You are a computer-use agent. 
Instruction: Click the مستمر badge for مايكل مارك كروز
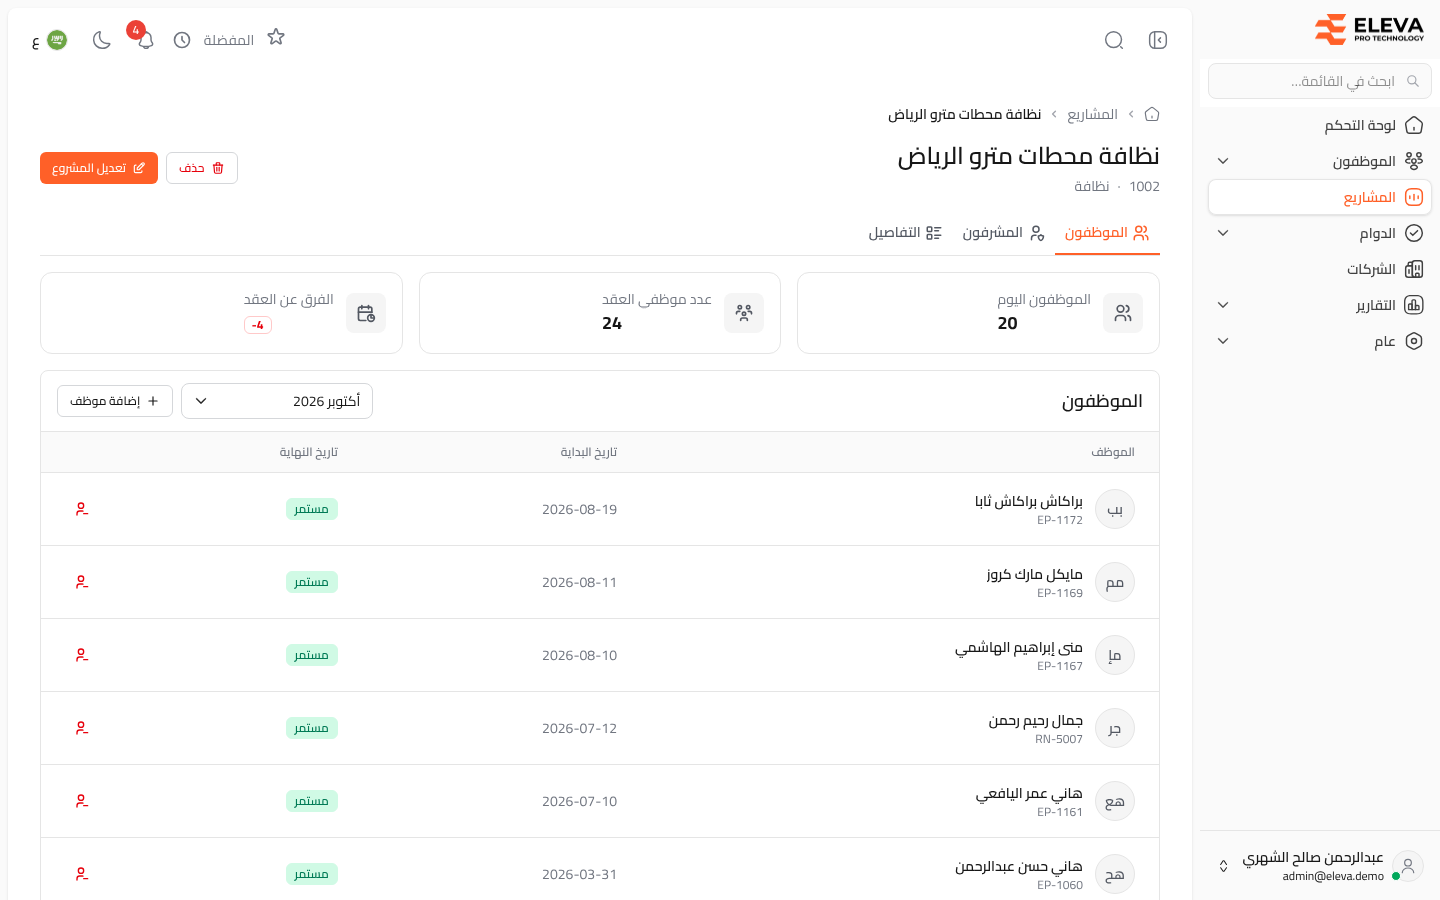pos(312,582)
